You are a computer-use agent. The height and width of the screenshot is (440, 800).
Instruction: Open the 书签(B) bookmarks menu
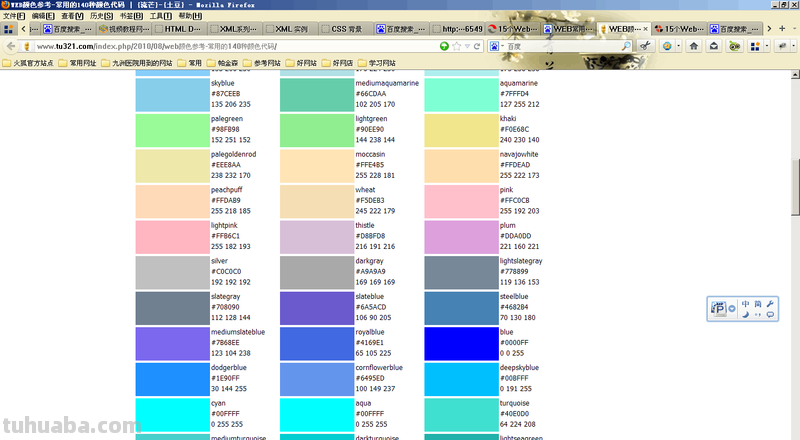[131, 16]
